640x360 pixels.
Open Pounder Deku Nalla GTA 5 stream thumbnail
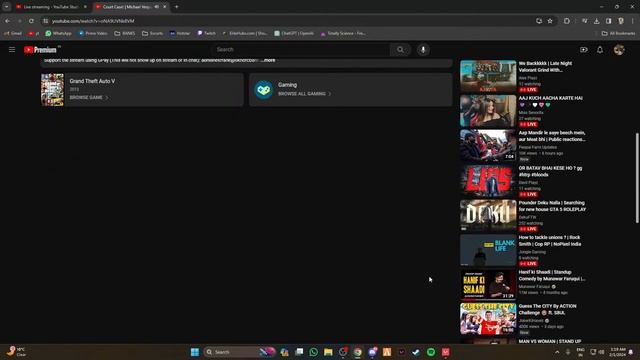[488, 216]
